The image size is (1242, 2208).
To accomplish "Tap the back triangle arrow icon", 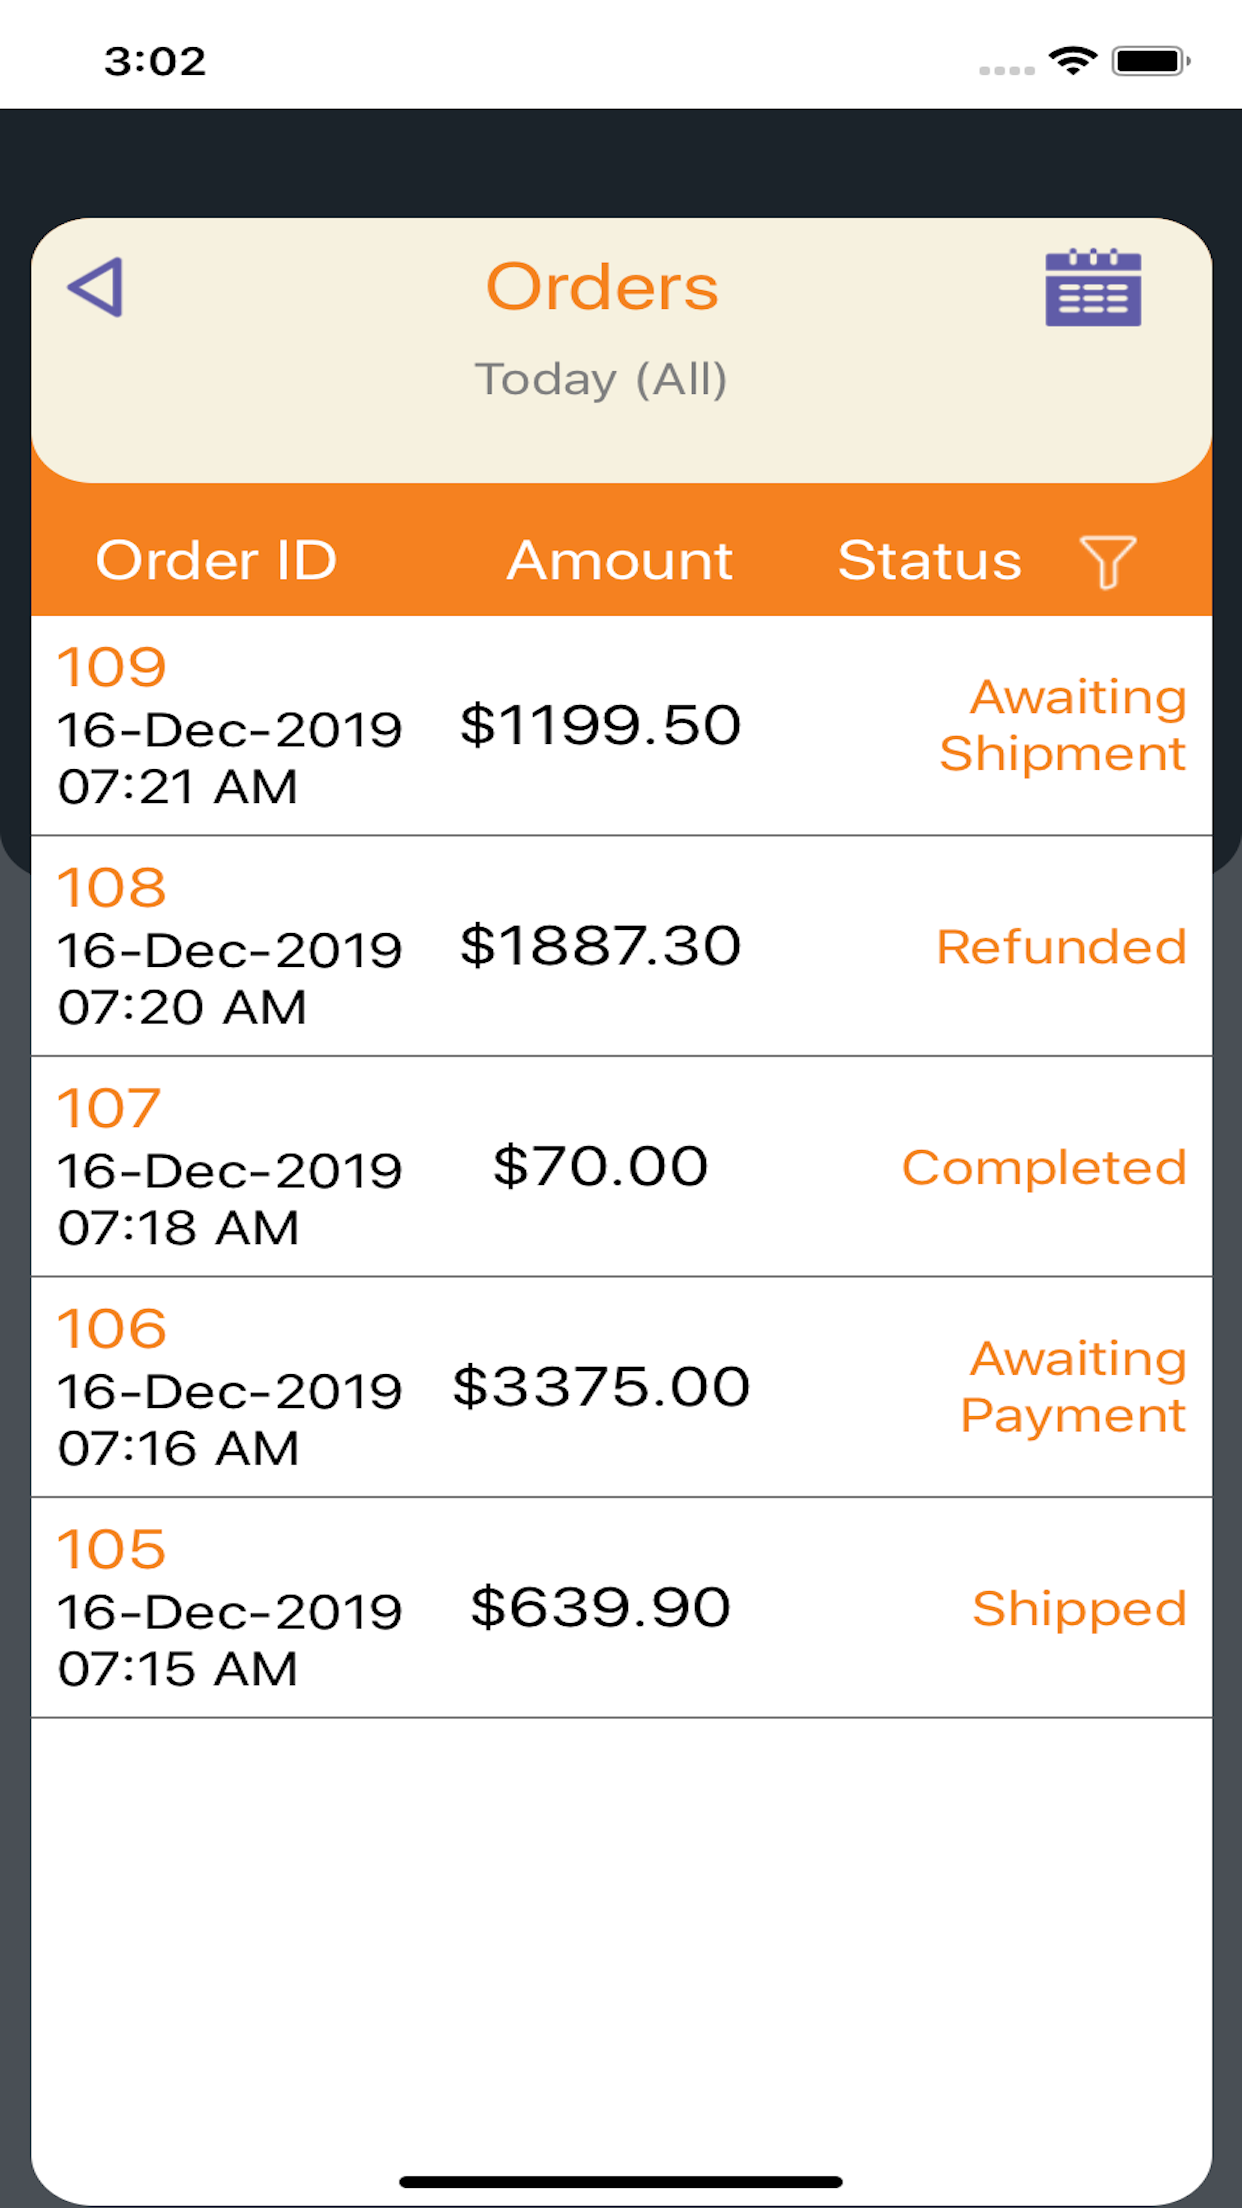I will 96,288.
